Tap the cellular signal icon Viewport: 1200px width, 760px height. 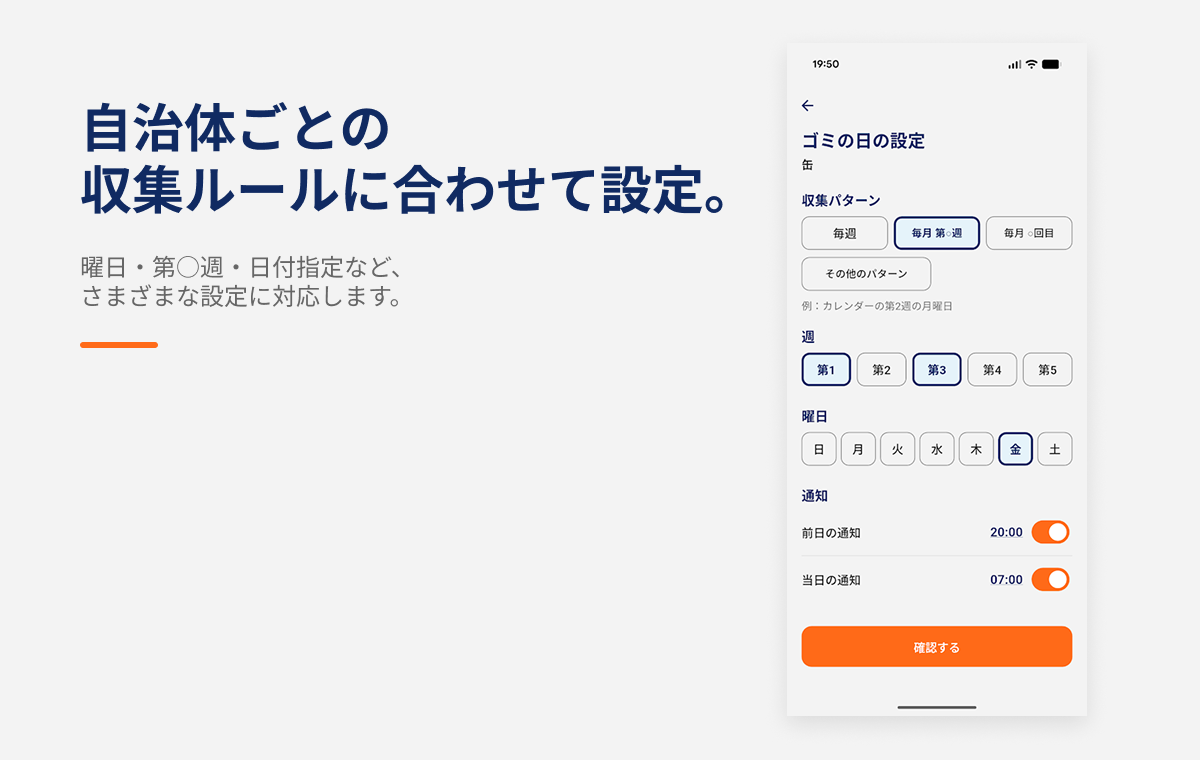(1015, 64)
